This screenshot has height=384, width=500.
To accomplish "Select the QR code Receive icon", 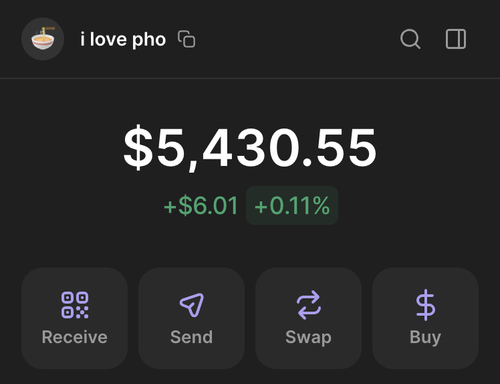I will (75, 305).
